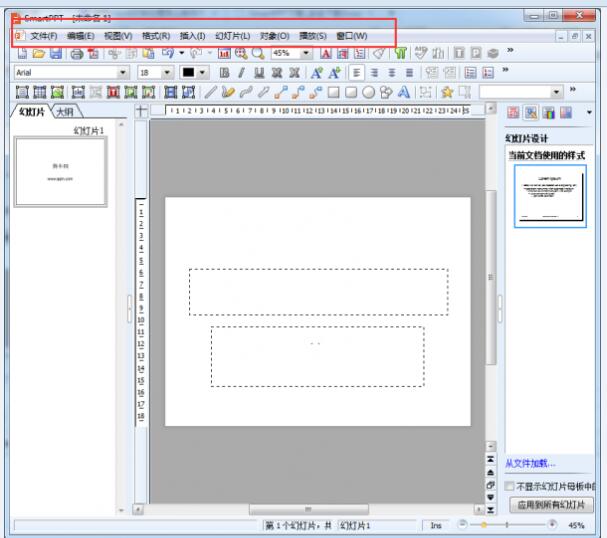Select the slide 1 thumbnail
Screen dimensions: 607x538
point(60,172)
